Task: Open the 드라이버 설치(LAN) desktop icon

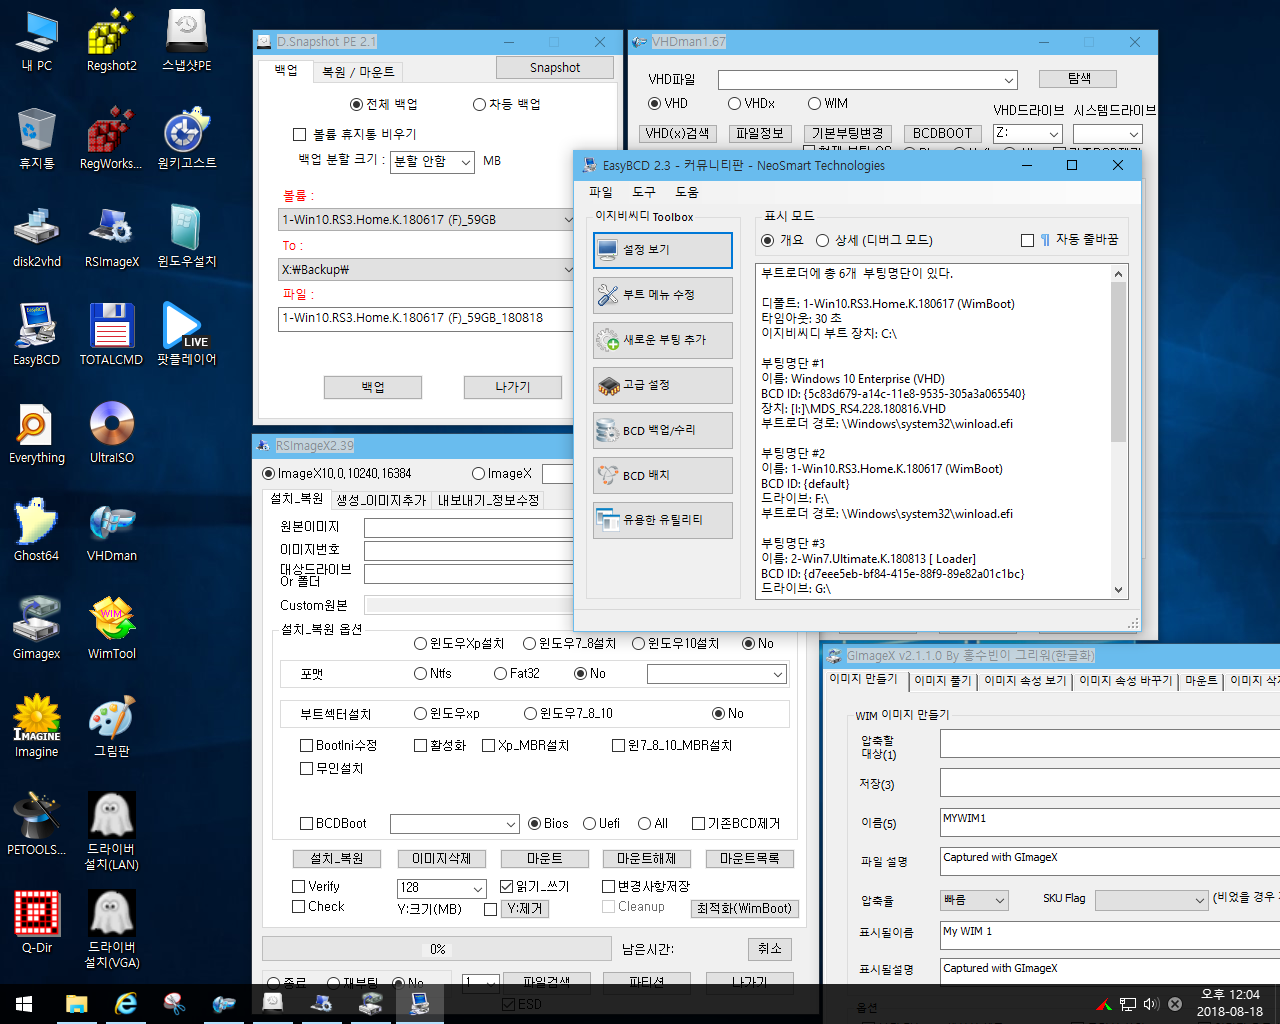Action: pyautogui.click(x=111, y=831)
